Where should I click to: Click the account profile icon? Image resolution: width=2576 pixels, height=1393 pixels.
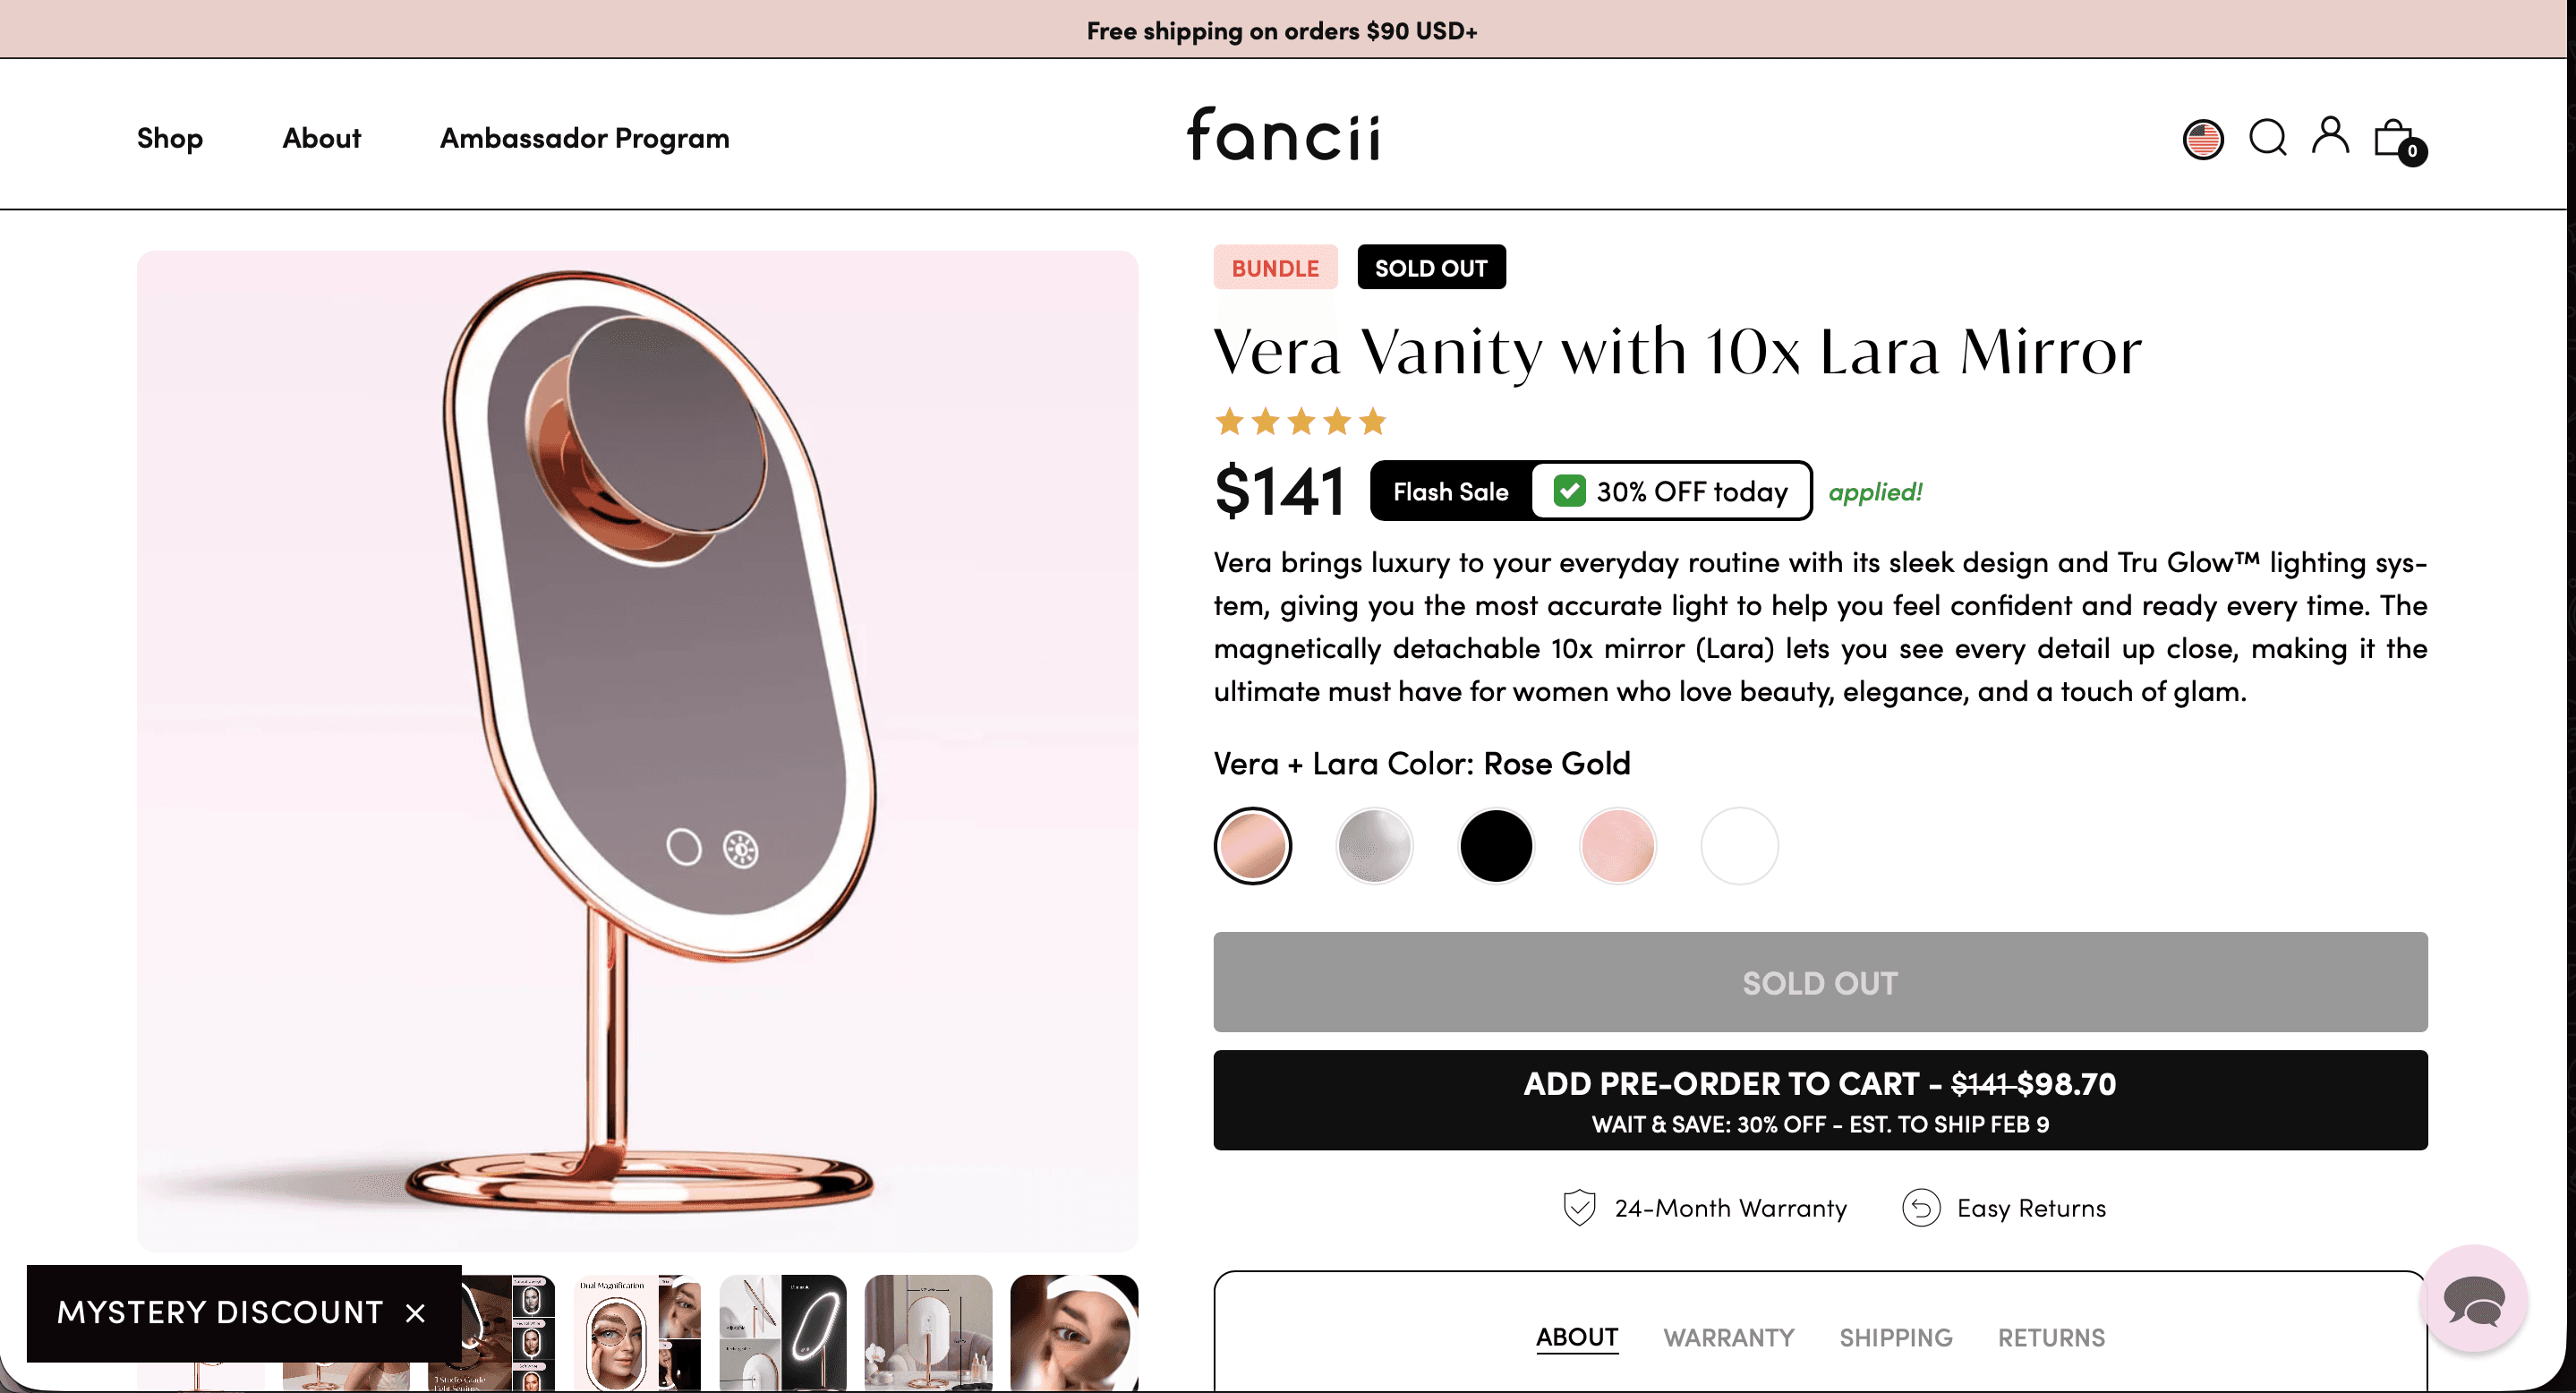click(x=2330, y=138)
